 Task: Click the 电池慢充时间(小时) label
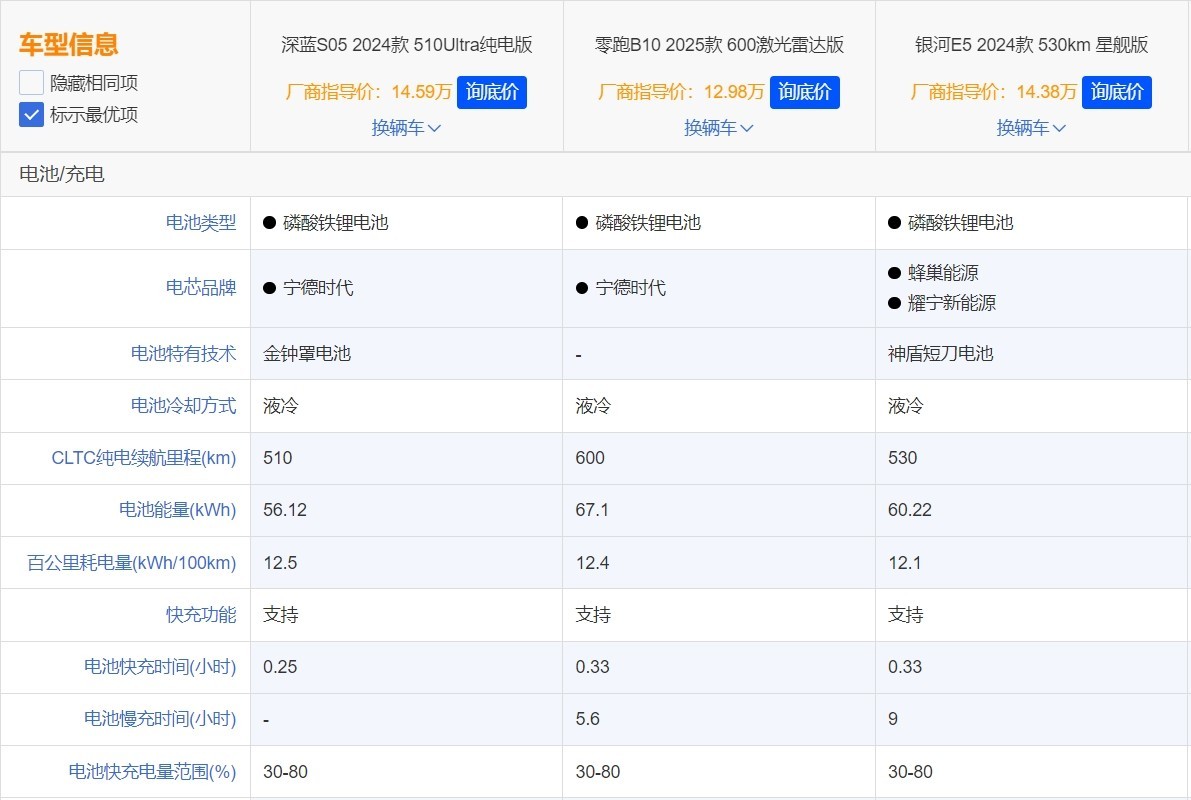[x=160, y=719]
